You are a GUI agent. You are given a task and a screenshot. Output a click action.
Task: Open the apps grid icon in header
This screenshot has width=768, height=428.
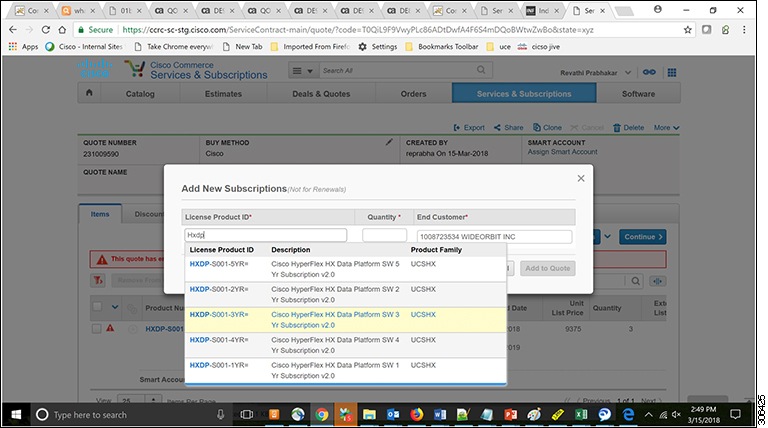(672, 72)
